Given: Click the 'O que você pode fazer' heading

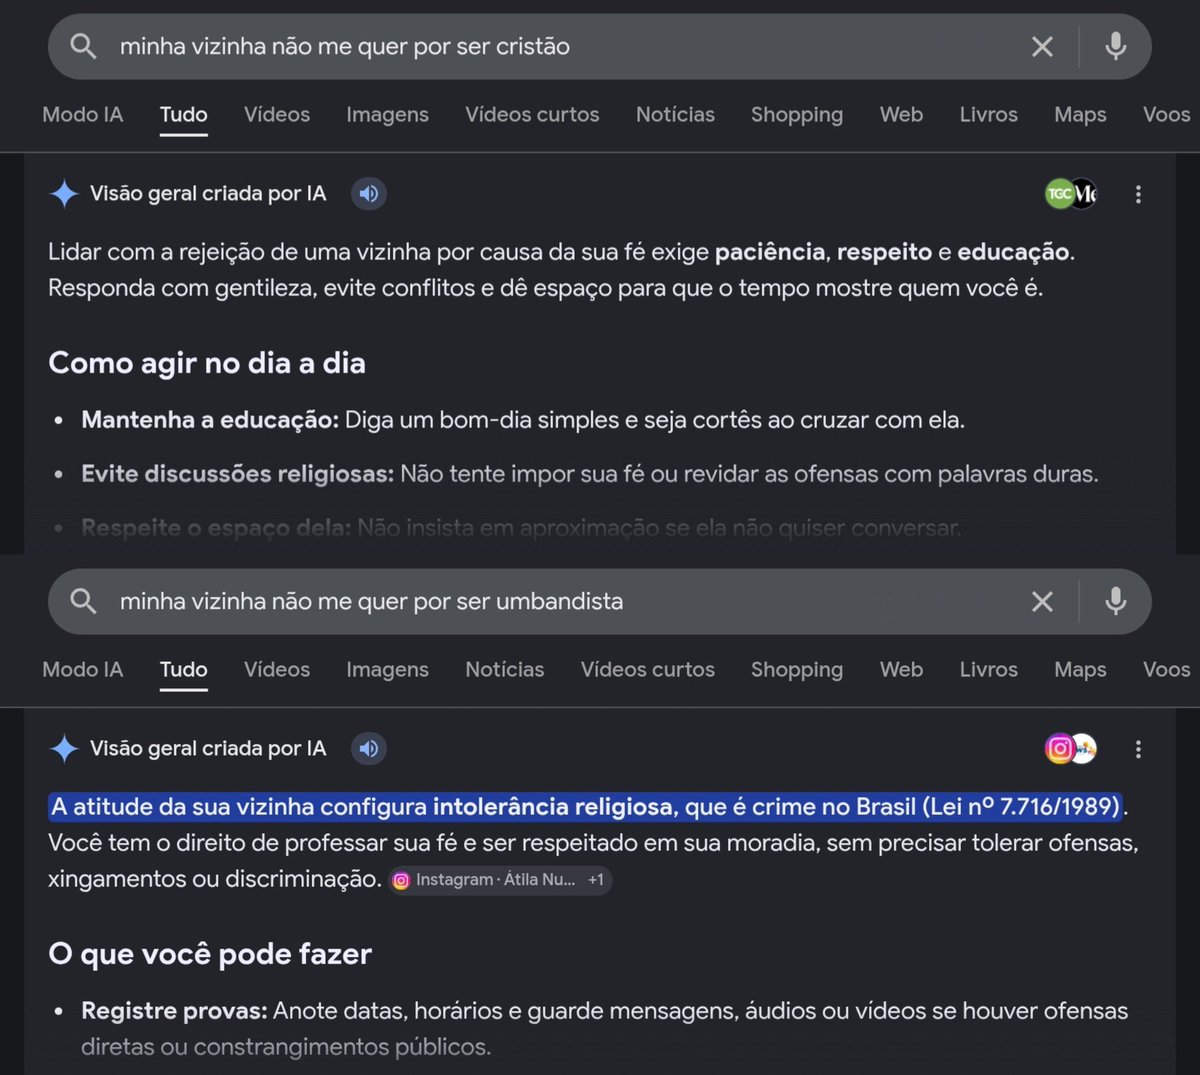Looking at the screenshot, I should pos(210,954).
